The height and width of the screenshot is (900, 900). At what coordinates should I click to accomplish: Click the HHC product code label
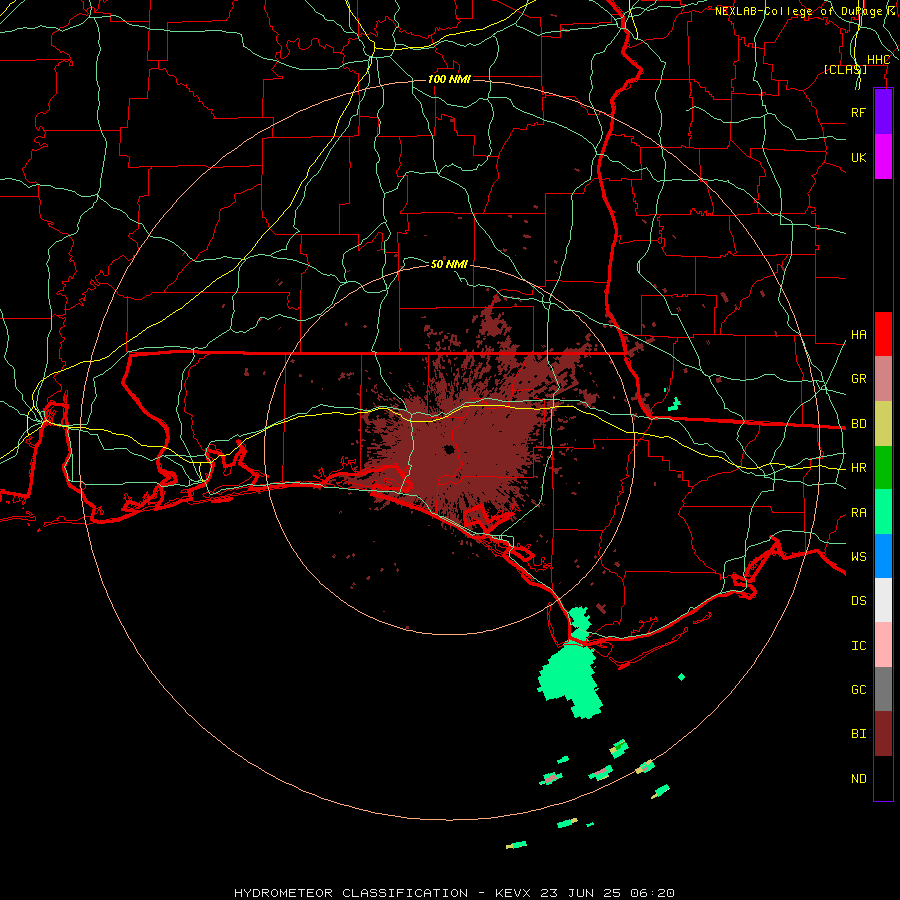(x=878, y=60)
